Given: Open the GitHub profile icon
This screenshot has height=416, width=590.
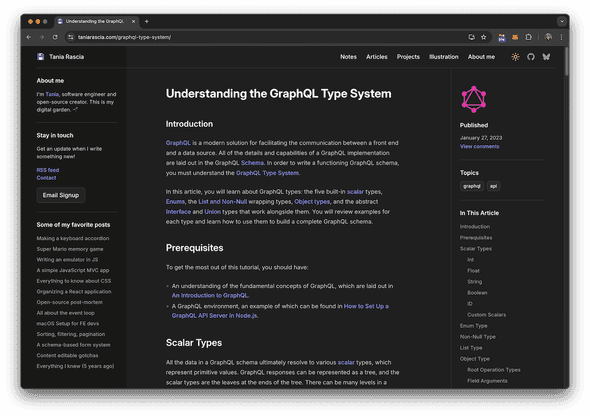Looking at the screenshot, I should tap(531, 57).
